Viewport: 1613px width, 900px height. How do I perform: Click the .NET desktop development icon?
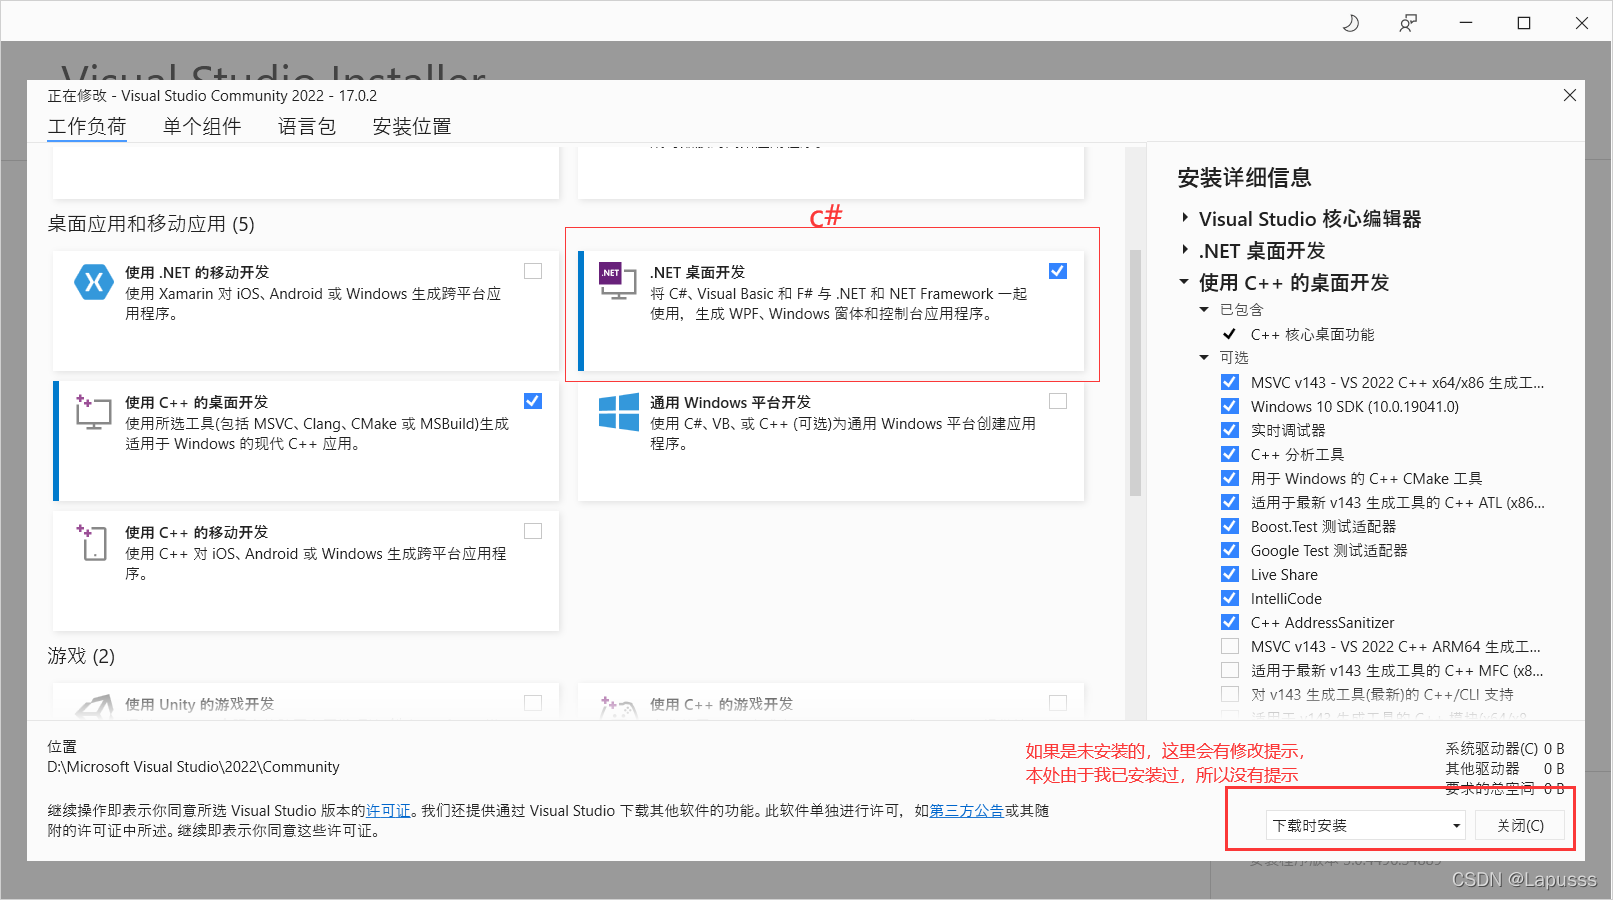coord(617,281)
